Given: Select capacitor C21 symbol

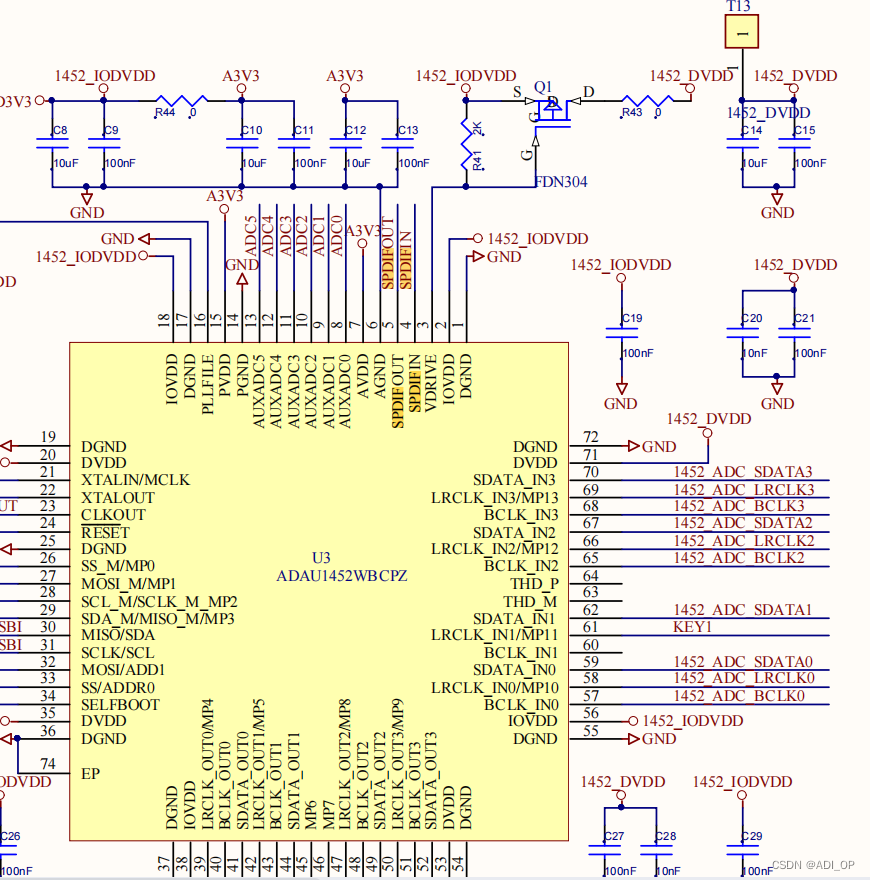Looking at the screenshot, I should click(x=794, y=333).
